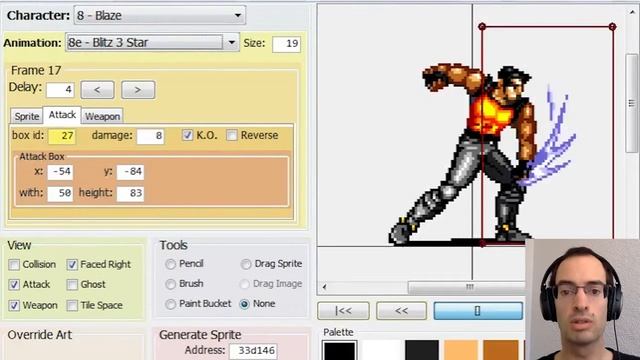Screen dimensions: 640x360
Task: Toggle the Faced Right checkbox
Action: pos(72,265)
